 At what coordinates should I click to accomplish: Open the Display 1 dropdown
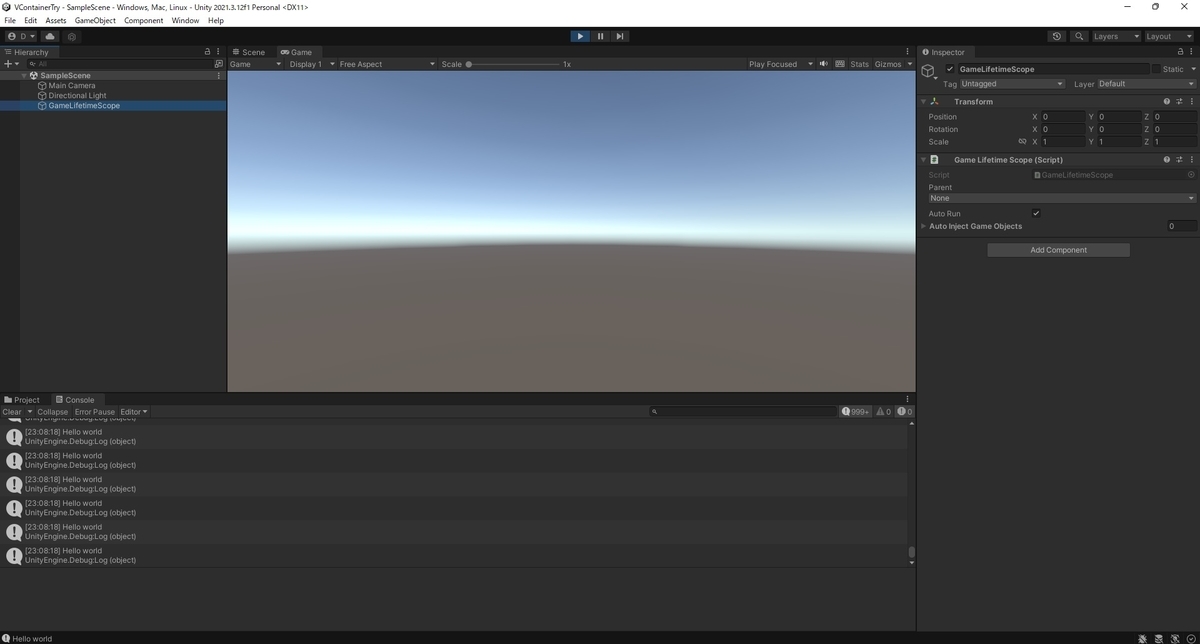(311, 64)
